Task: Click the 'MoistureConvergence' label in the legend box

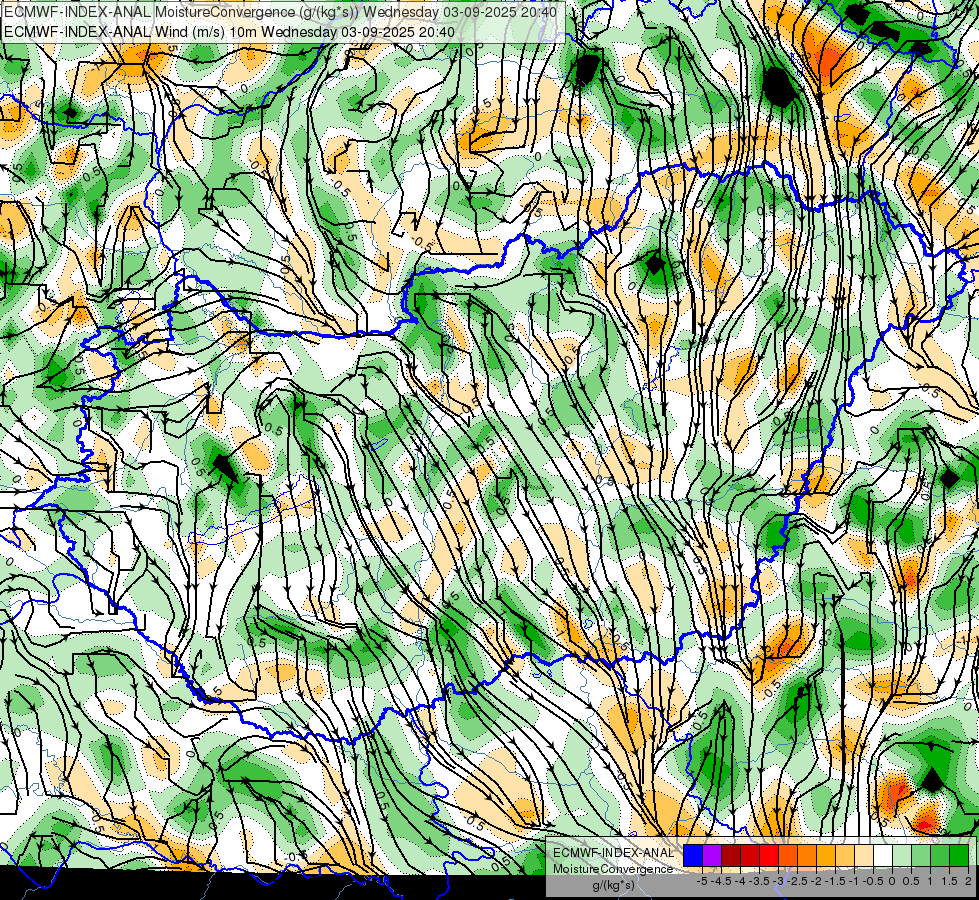Action: 613,869
